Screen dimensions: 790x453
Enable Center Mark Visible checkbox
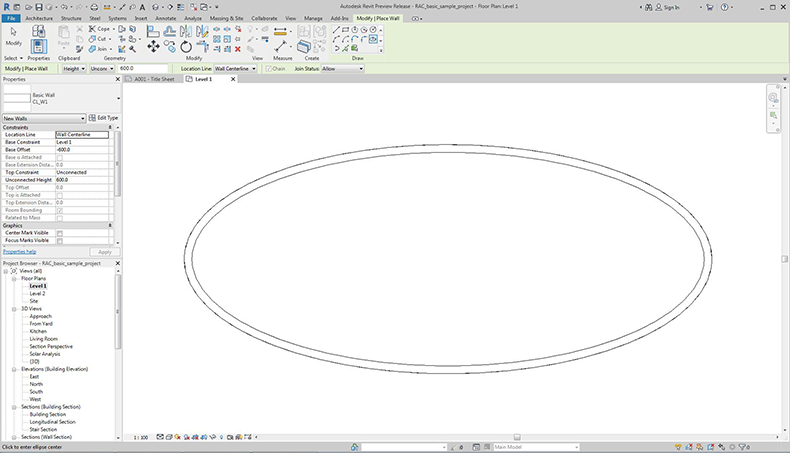[x=60, y=233]
